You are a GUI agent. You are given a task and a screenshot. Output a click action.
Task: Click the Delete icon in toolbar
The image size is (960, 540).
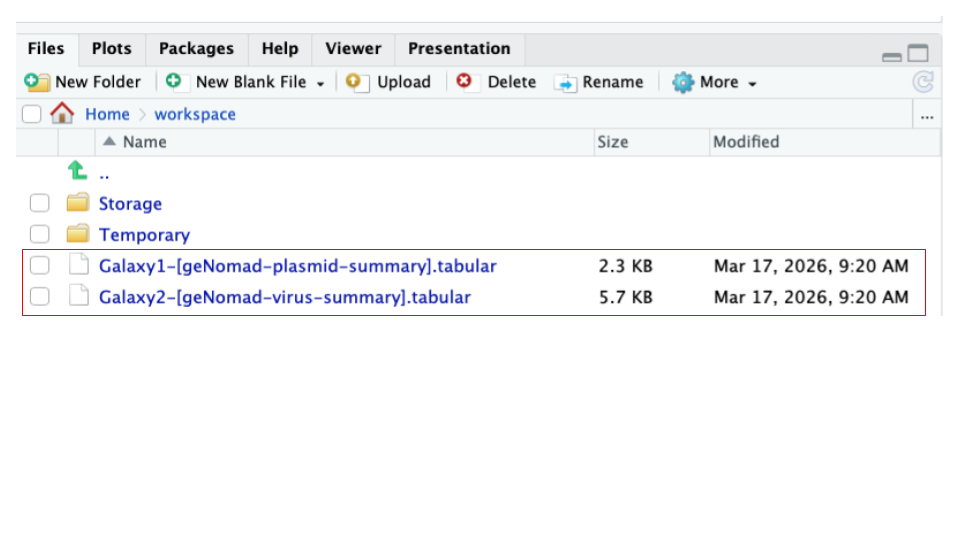pyautogui.click(x=465, y=82)
